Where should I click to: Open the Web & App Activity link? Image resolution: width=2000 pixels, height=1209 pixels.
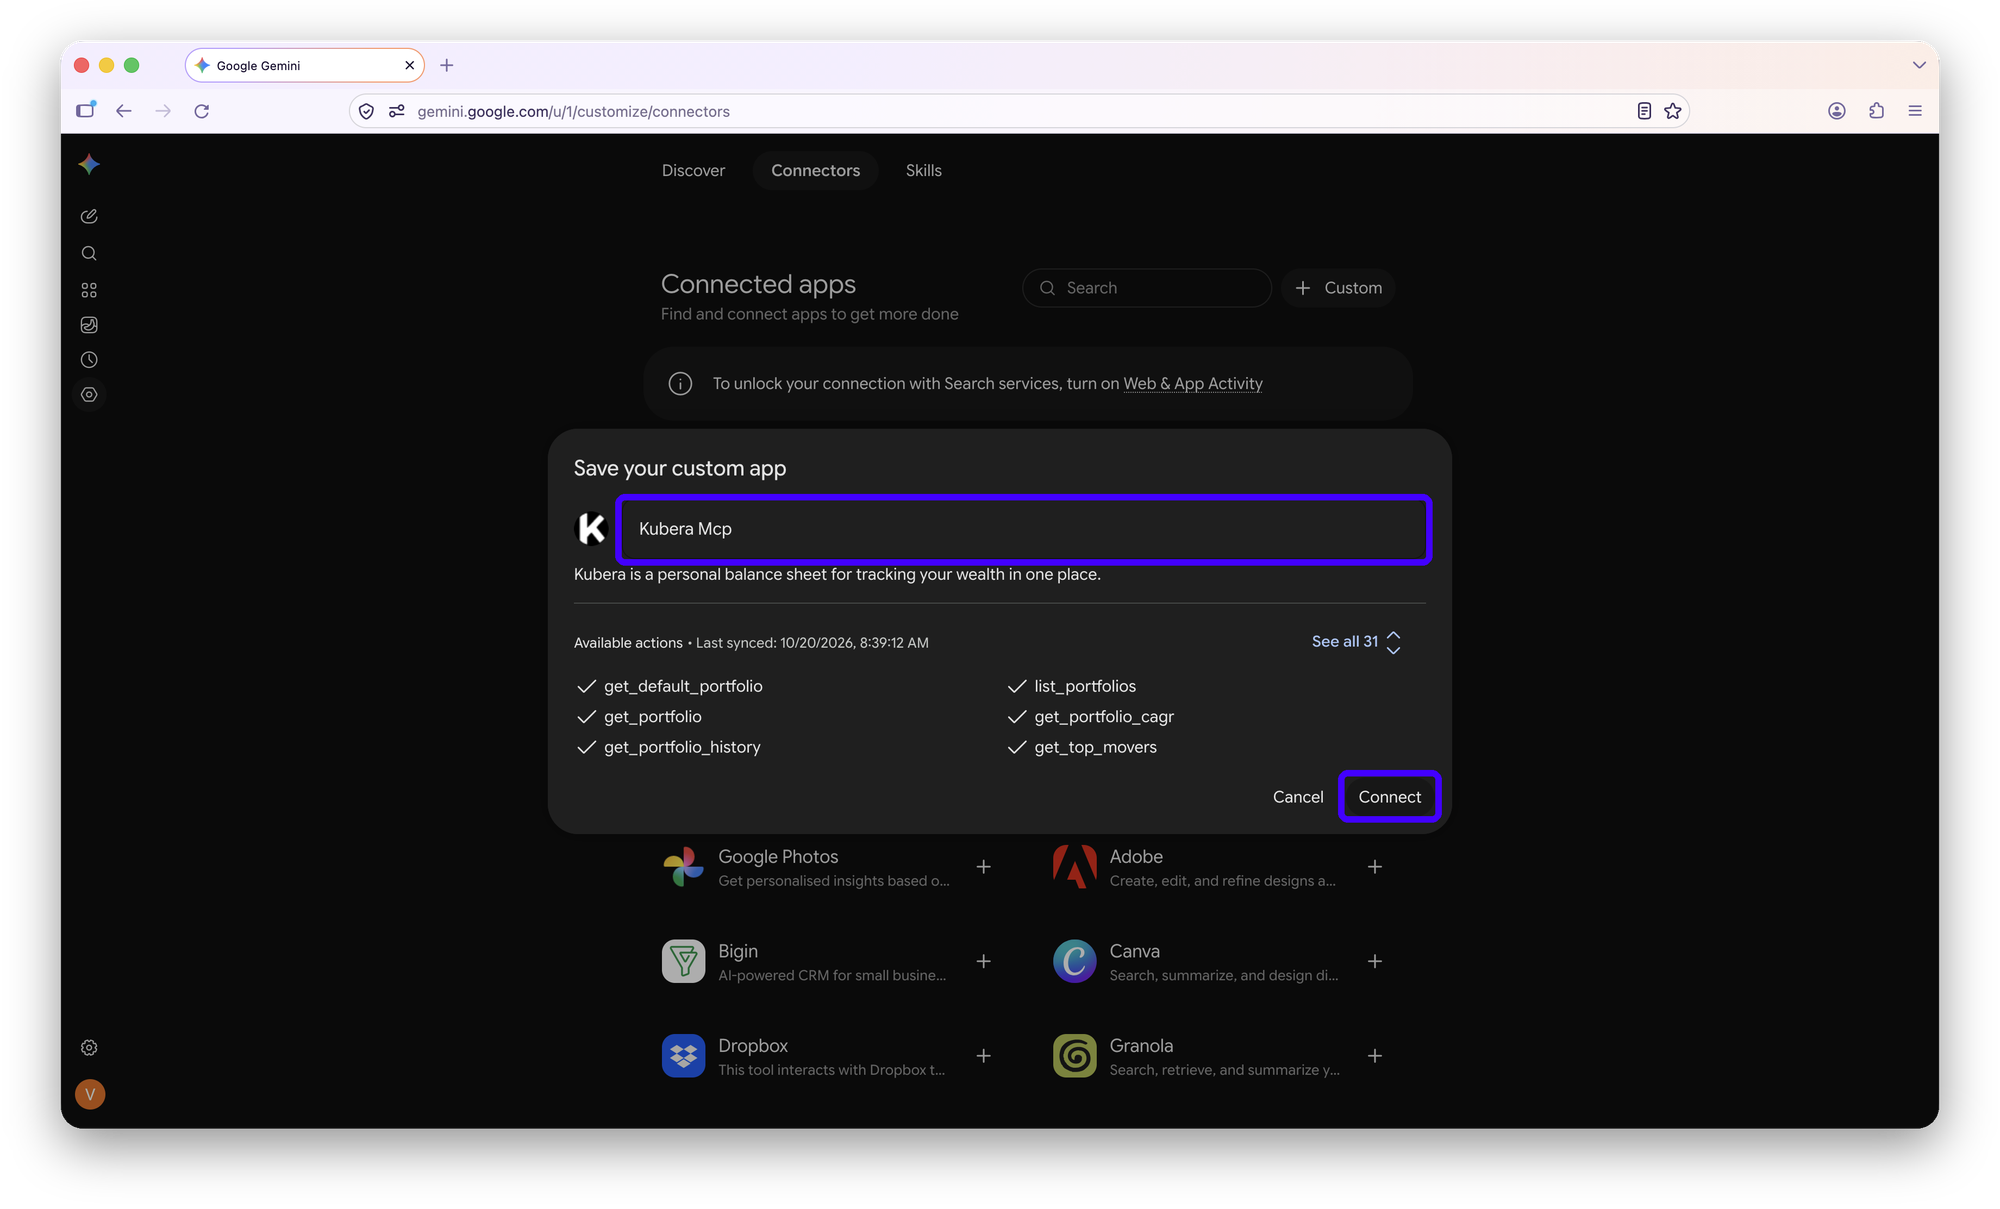(x=1192, y=384)
